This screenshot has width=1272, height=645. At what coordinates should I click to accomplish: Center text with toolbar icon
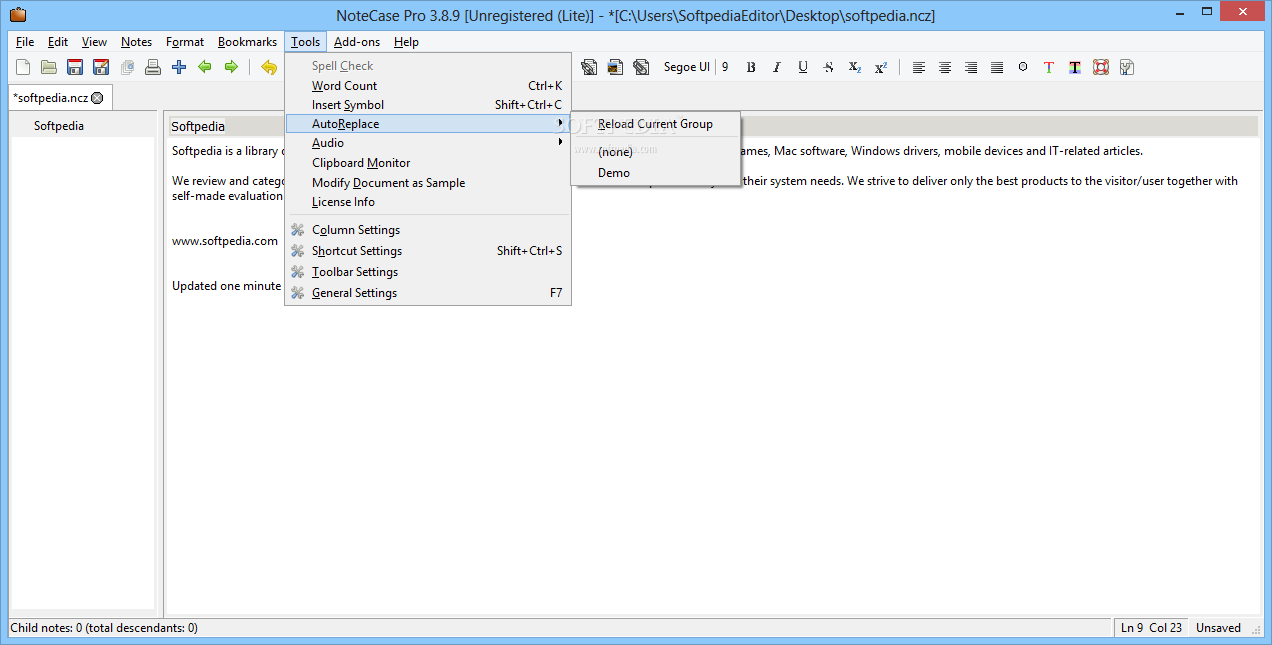(x=944, y=67)
